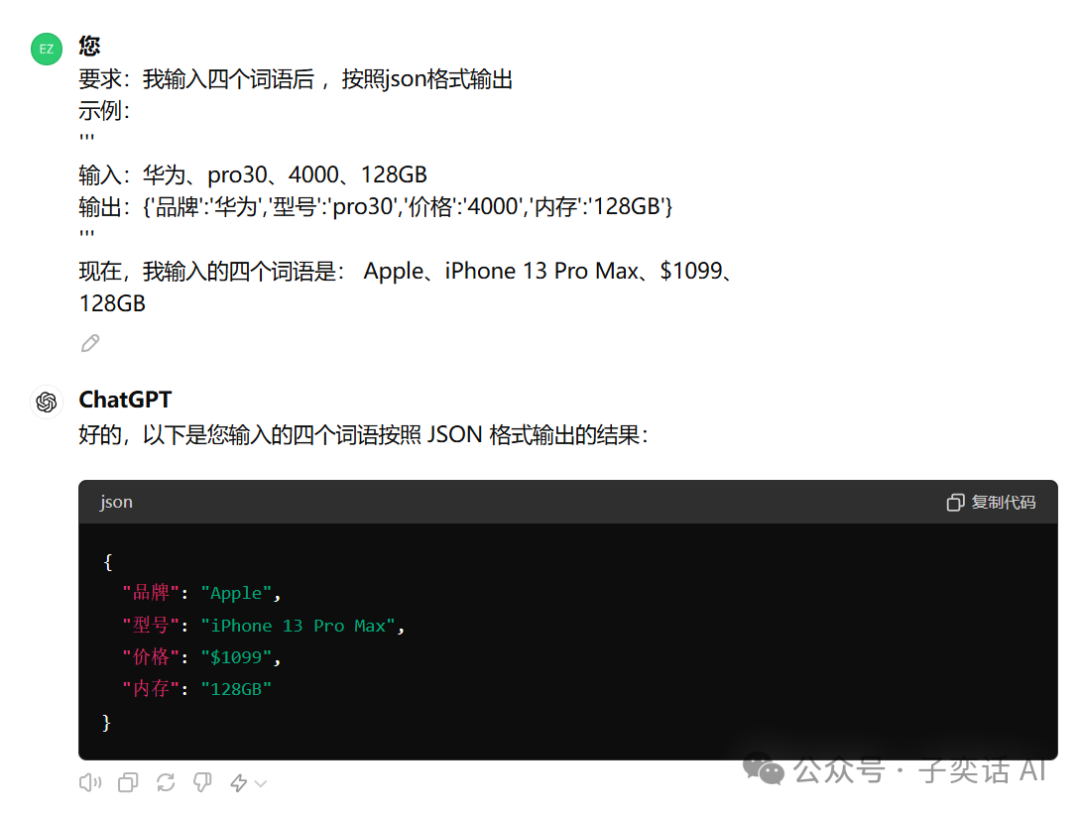Click the "价格": "$1099" code line
The width and height of the screenshot is (1080, 813).
(x=201, y=657)
